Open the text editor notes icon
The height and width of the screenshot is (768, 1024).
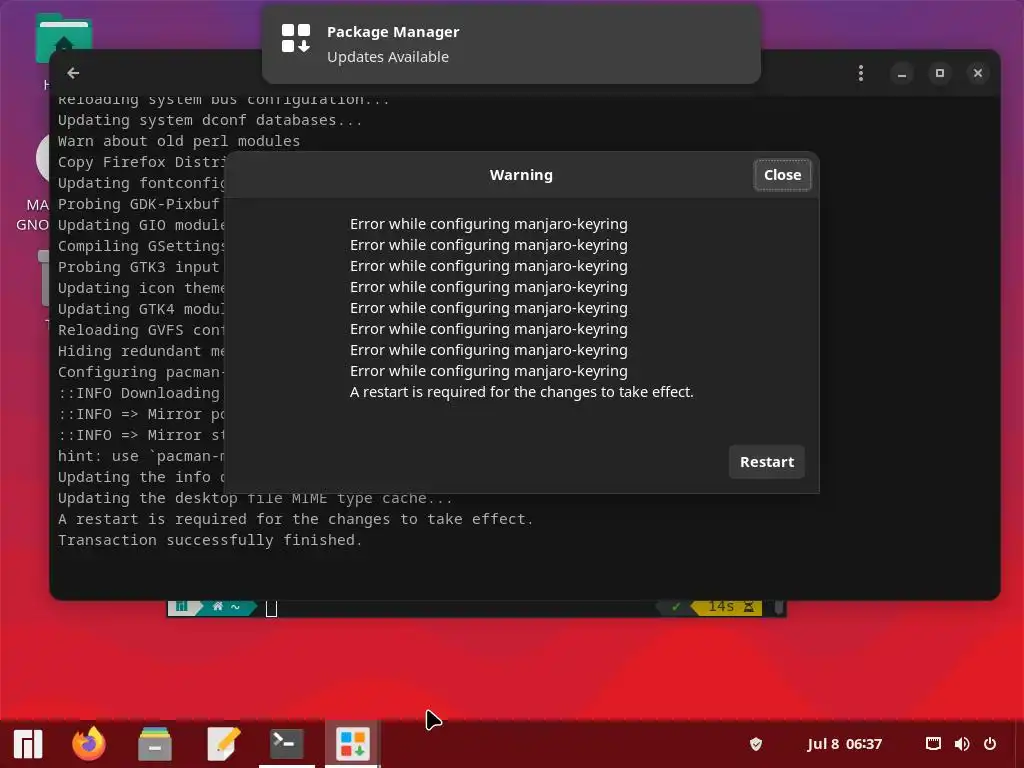(x=223, y=744)
